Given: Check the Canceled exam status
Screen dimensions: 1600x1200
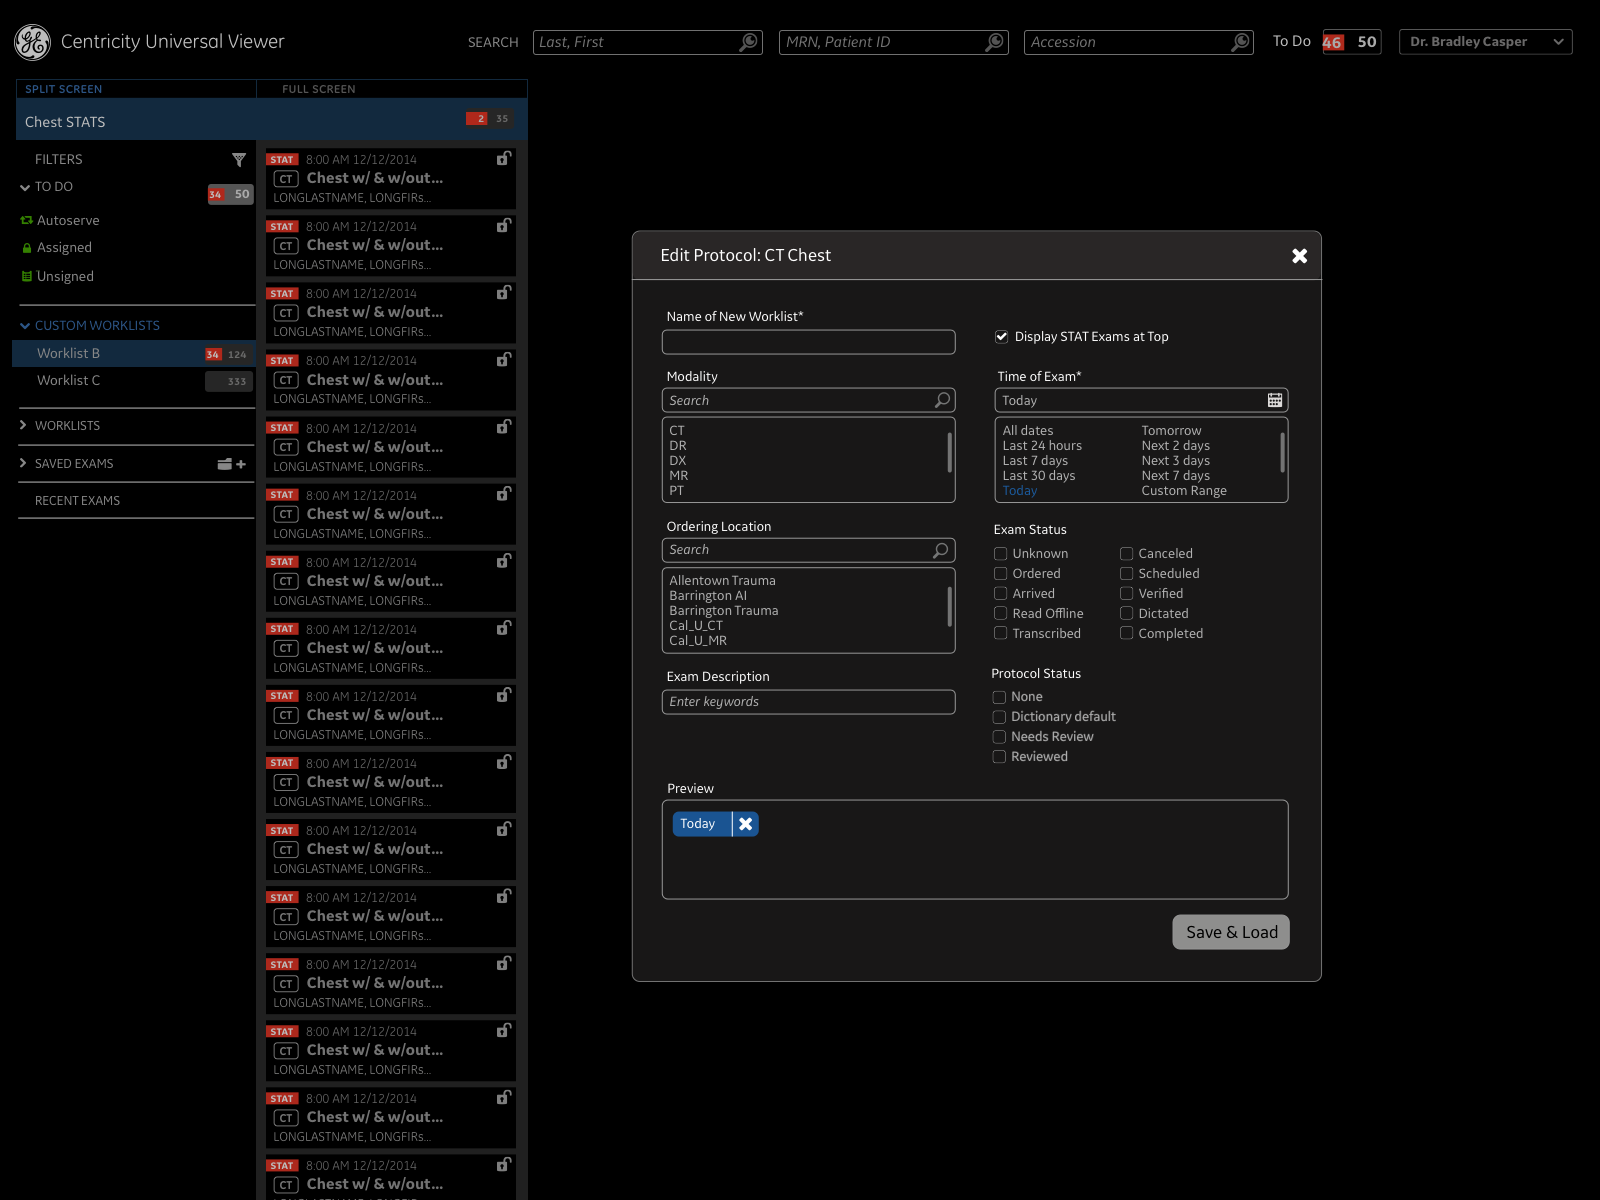Looking at the screenshot, I should point(1126,554).
